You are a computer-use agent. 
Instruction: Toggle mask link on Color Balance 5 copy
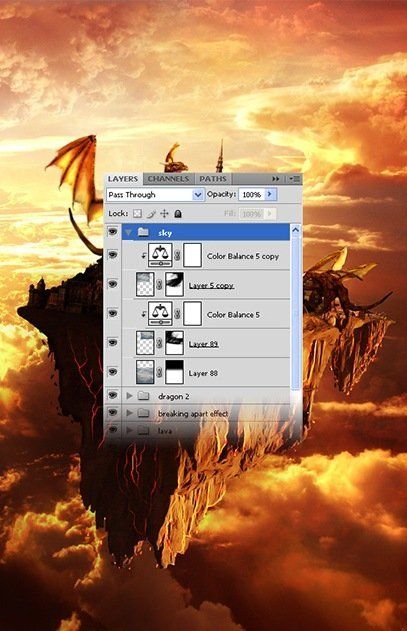click(x=178, y=256)
